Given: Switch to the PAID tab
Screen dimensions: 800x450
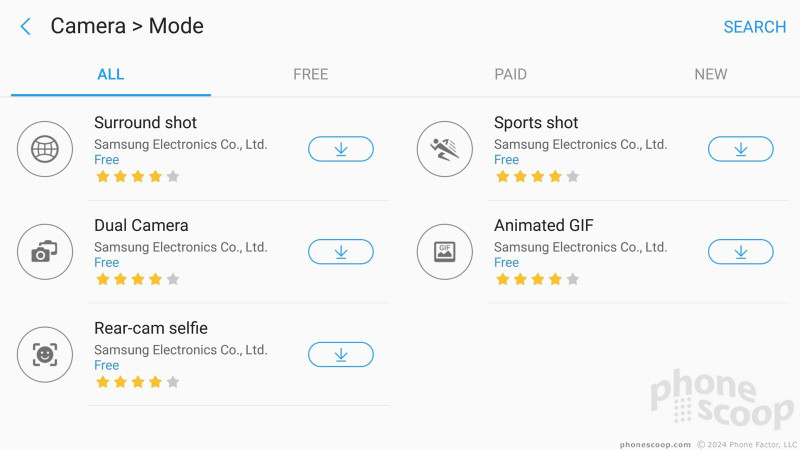Looking at the screenshot, I should pyautogui.click(x=510, y=74).
